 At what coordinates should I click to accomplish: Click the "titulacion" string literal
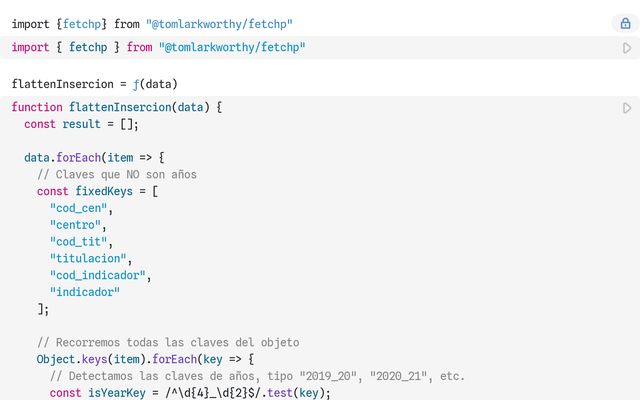[x=90, y=259]
